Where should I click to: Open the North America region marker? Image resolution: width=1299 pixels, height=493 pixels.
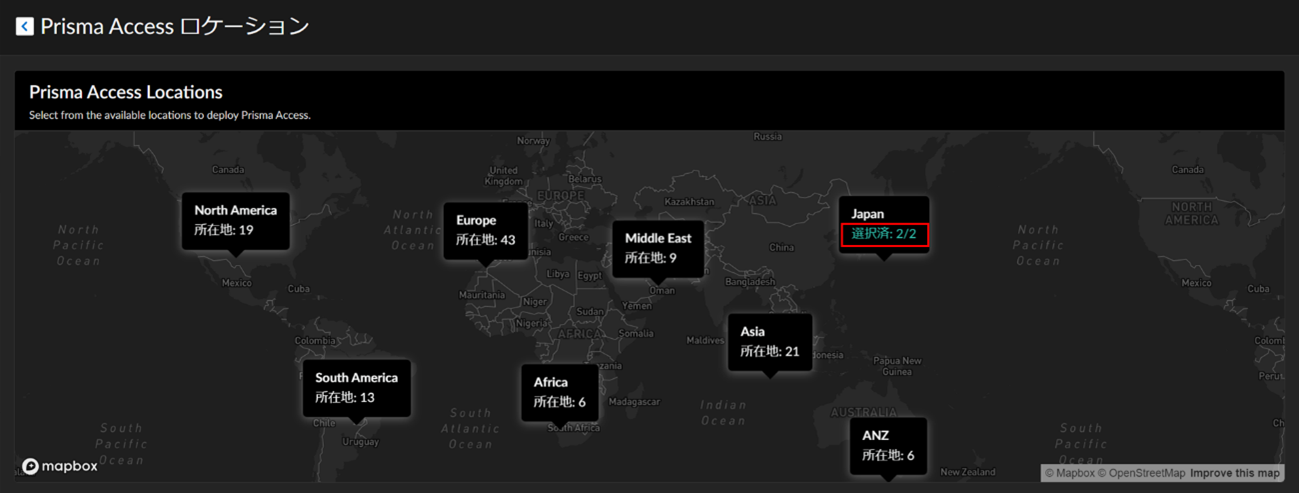[236, 221]
